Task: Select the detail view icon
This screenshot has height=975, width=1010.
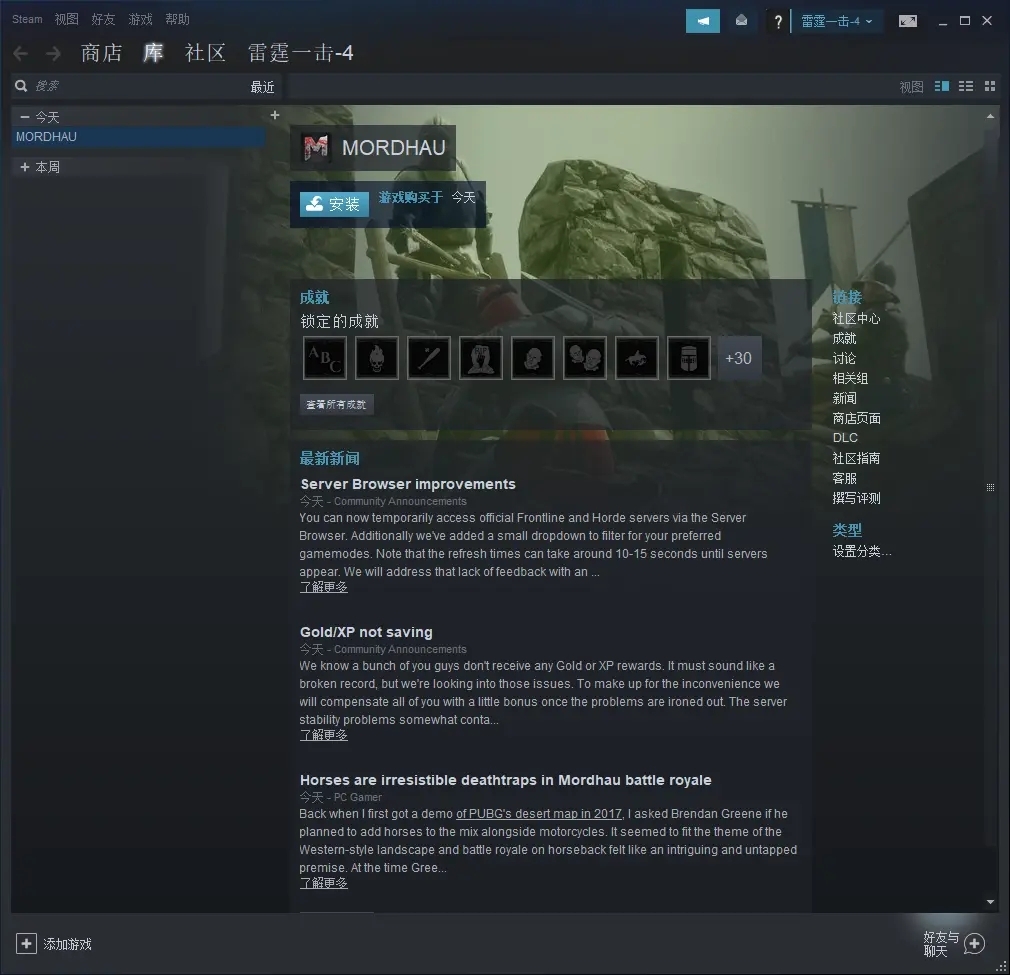Action: tap(942, 86)
